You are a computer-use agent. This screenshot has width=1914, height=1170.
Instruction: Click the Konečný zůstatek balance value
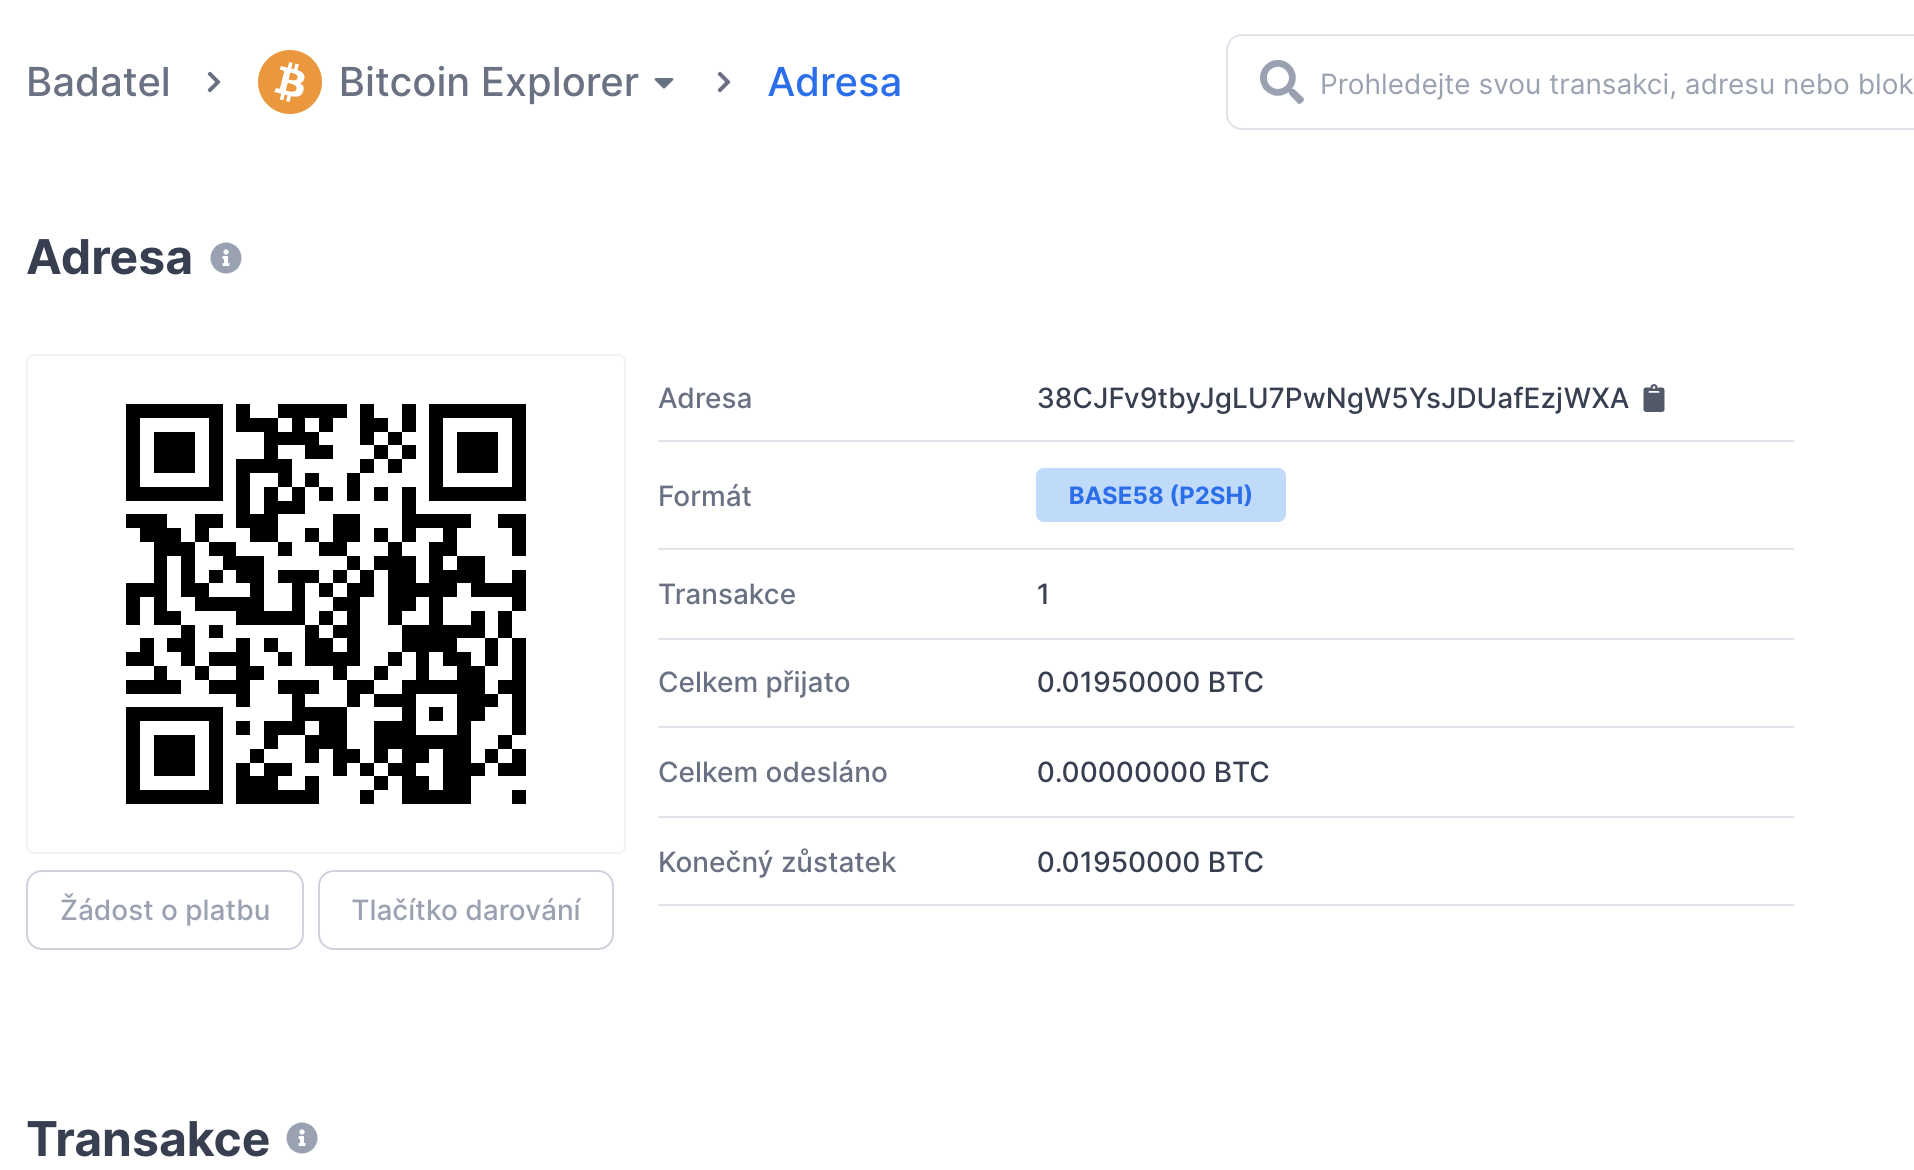pyautogui.click(x=1150, y=862)
